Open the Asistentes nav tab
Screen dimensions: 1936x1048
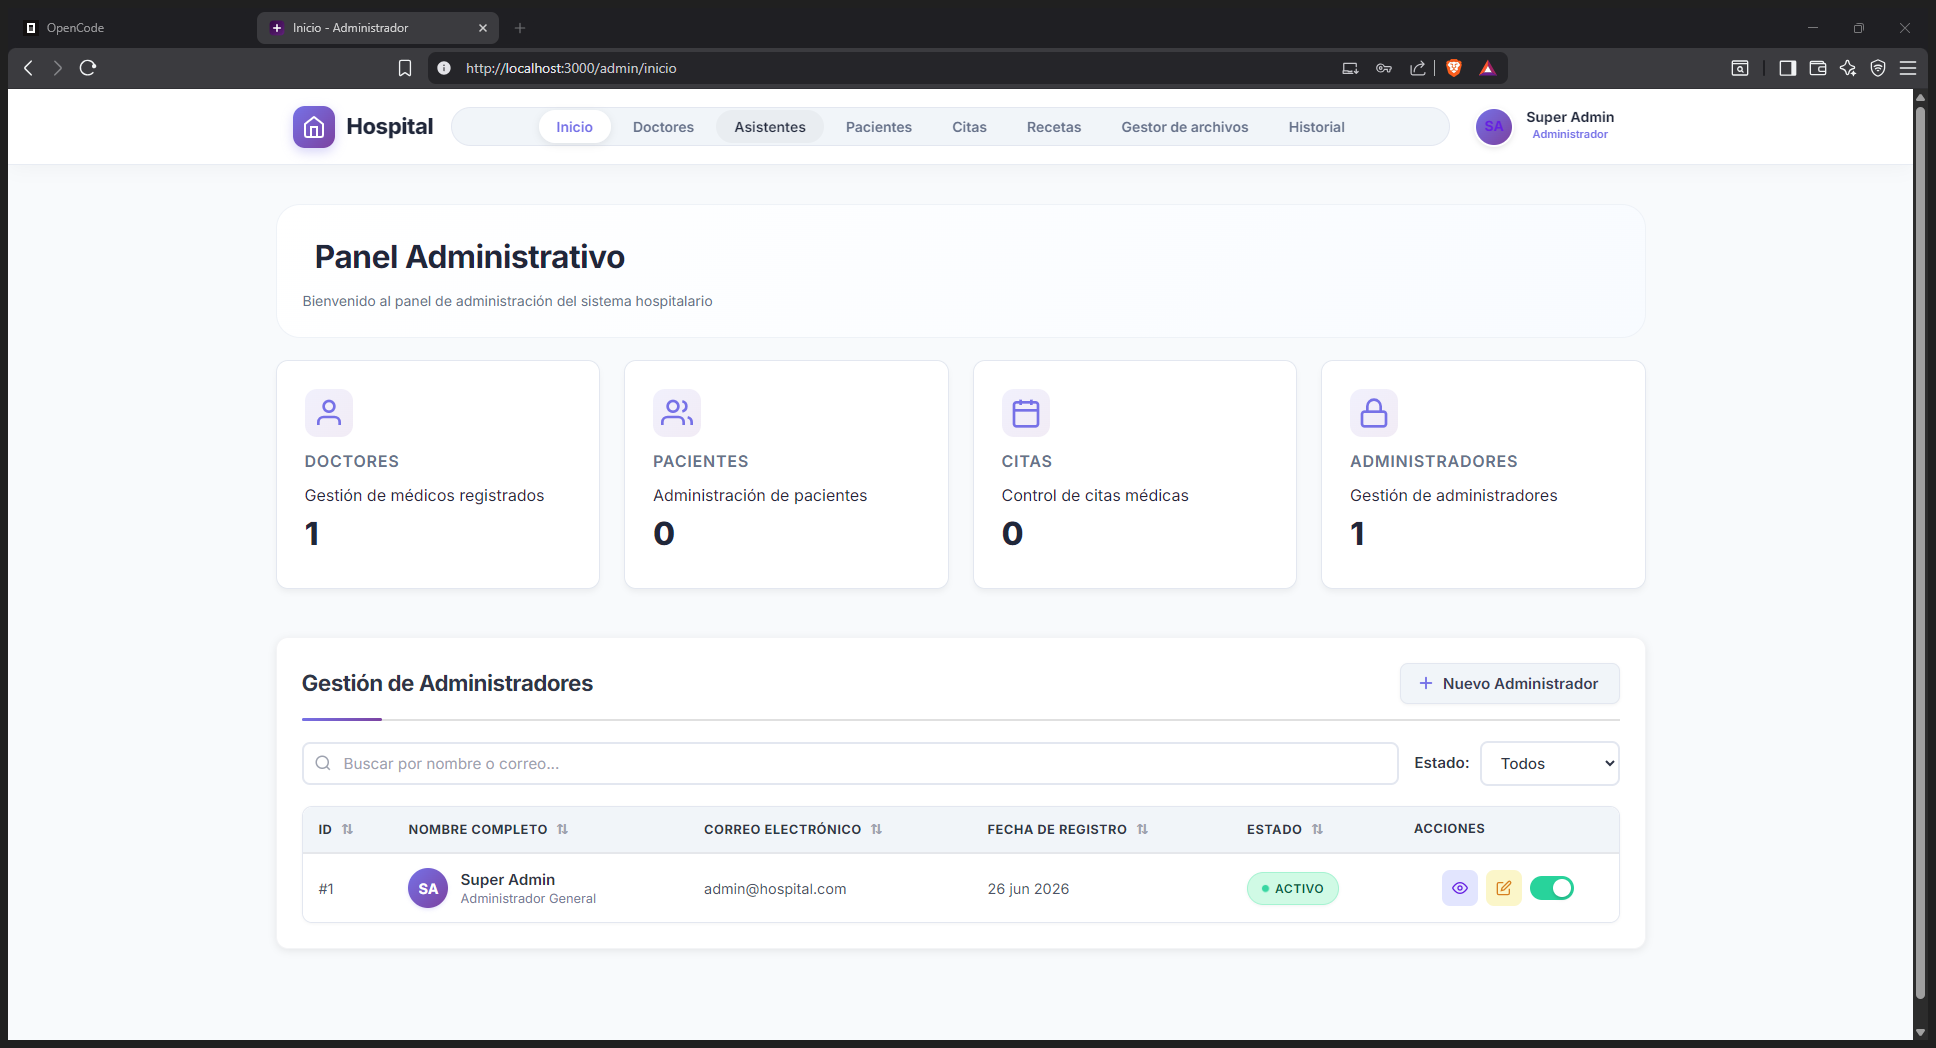(770, 127)
